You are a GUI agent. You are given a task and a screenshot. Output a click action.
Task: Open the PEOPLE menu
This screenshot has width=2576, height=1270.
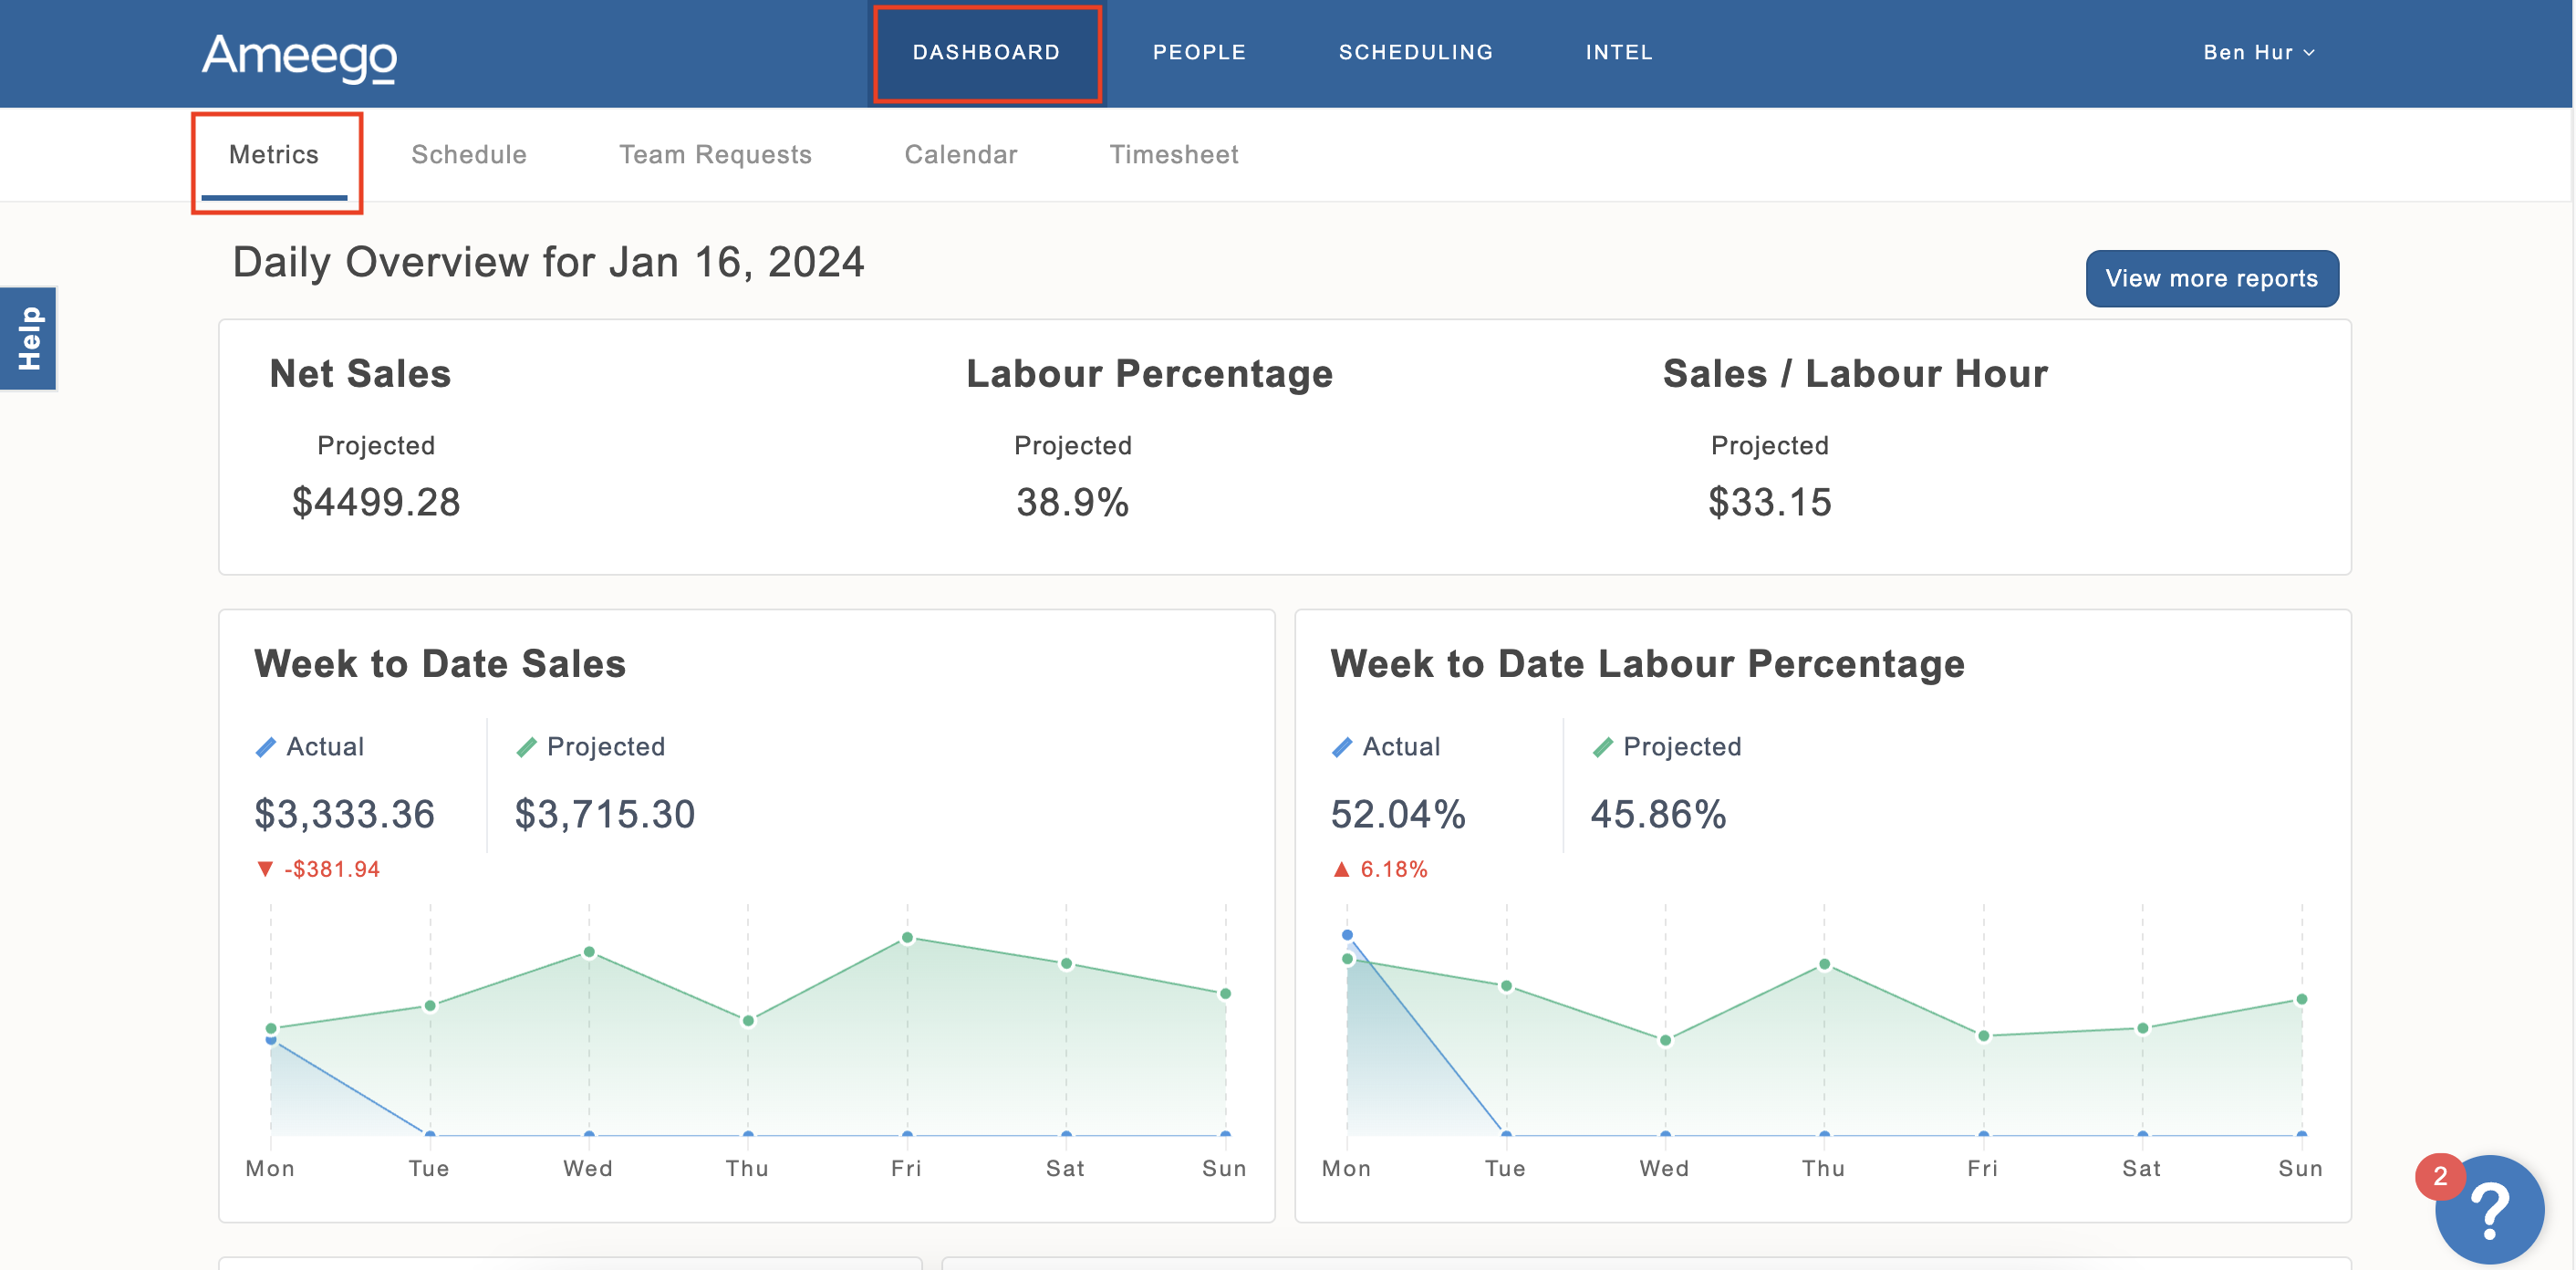coord(1199,52)
